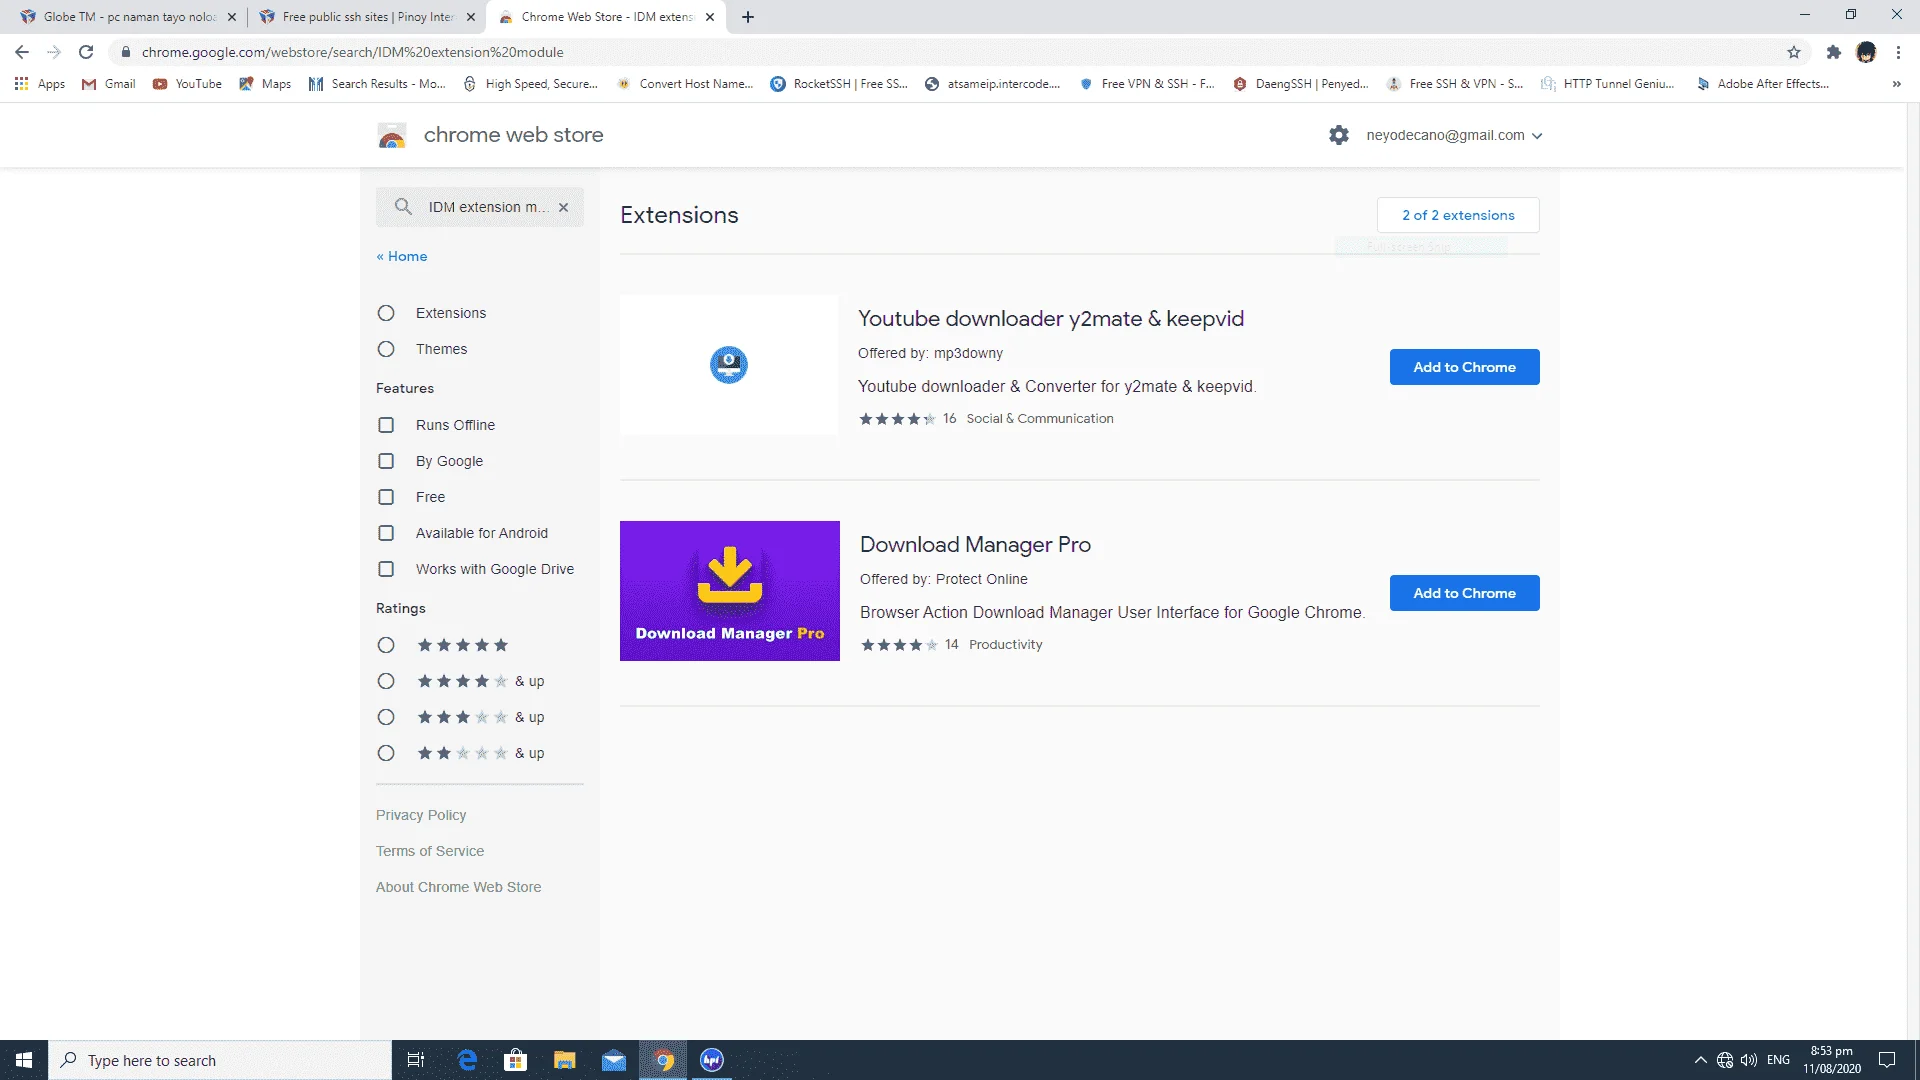1920x1080 pixels.
Task: Close the Globe TM tab
Action: coord(232,17)
